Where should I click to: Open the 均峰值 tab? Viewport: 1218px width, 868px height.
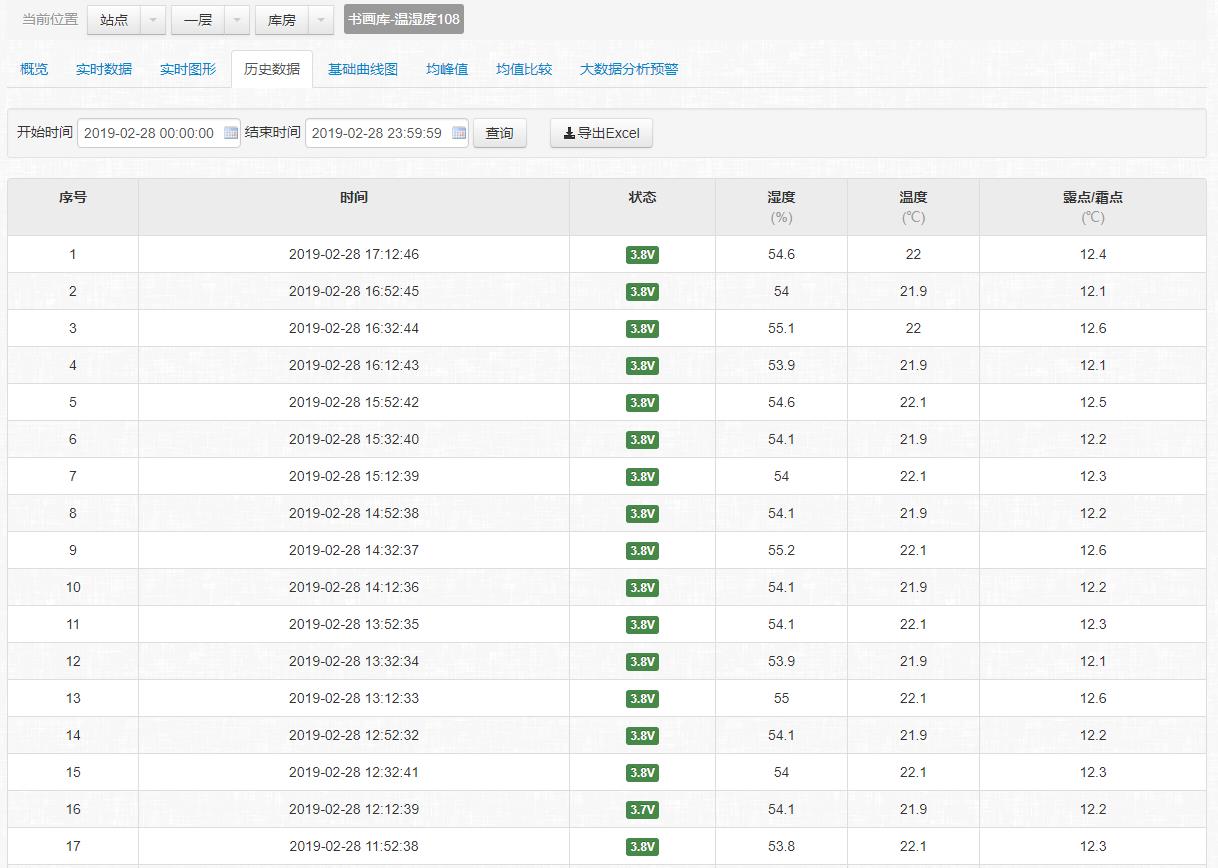[447, 69]
